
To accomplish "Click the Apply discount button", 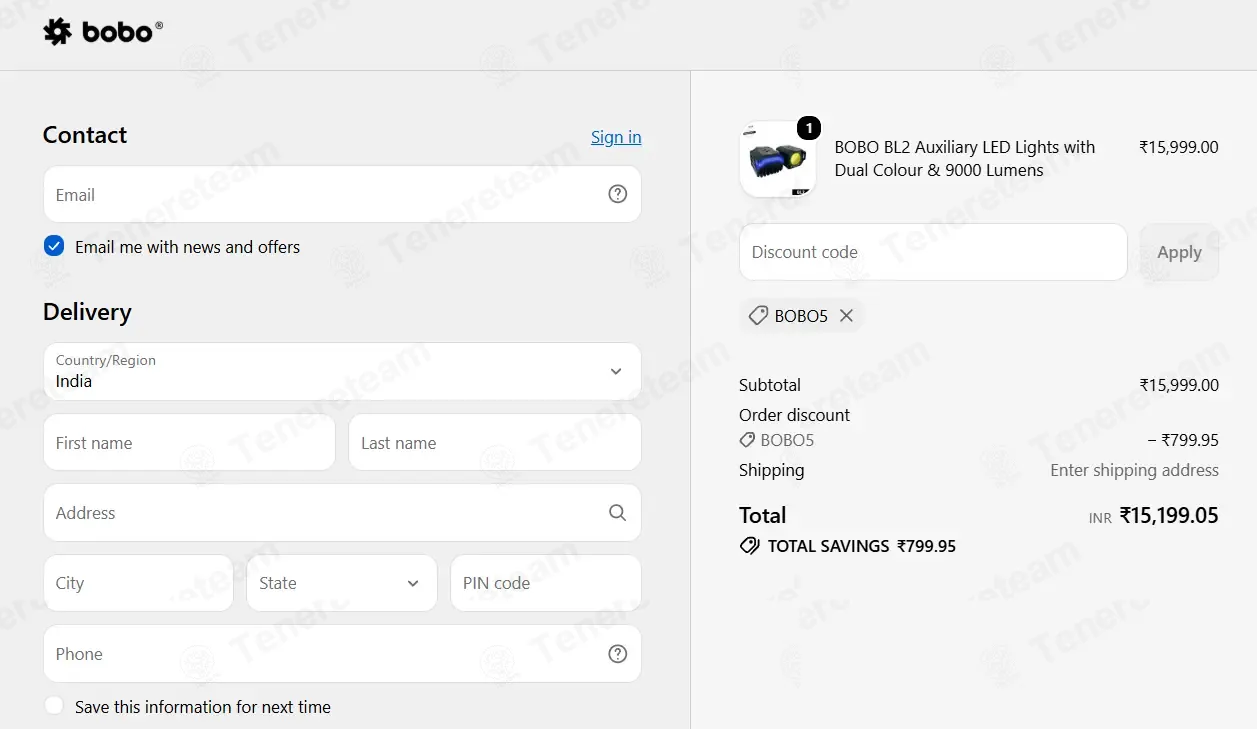I will pos(1179,252).
